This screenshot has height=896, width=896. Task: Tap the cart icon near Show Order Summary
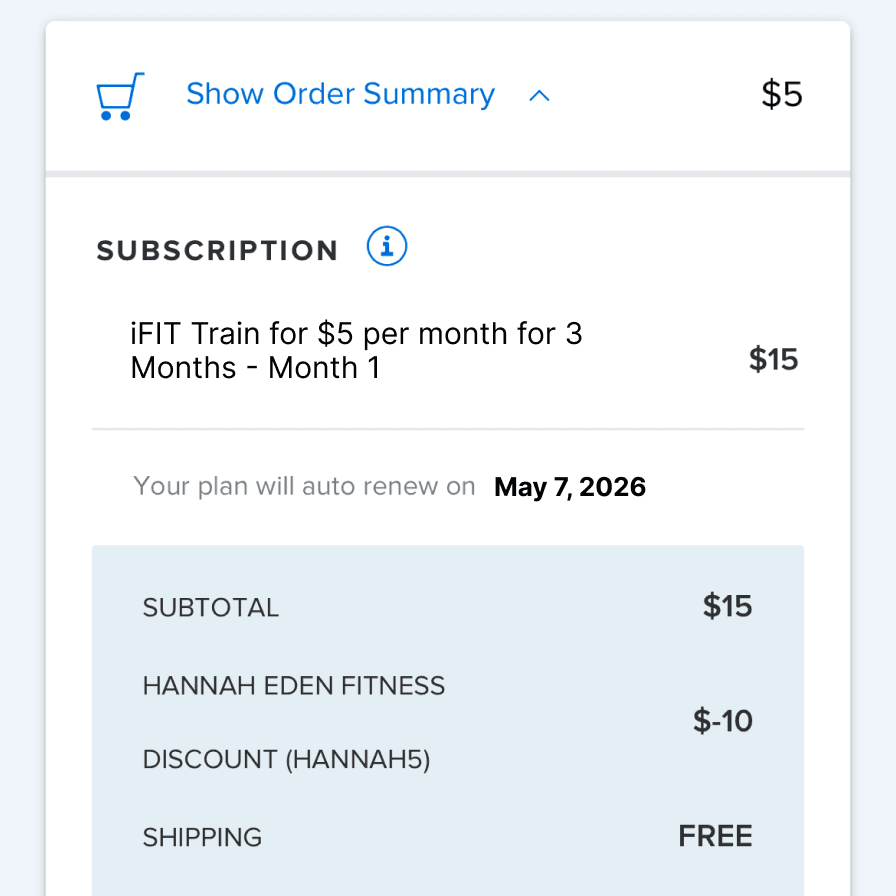(119, 96)
